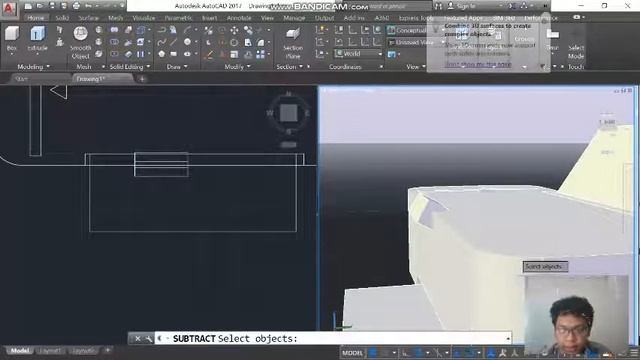The width and height of the screenshot is (640, 360).
Task: Switch to the Solid ribbon tab
Action: click(62, 18)
